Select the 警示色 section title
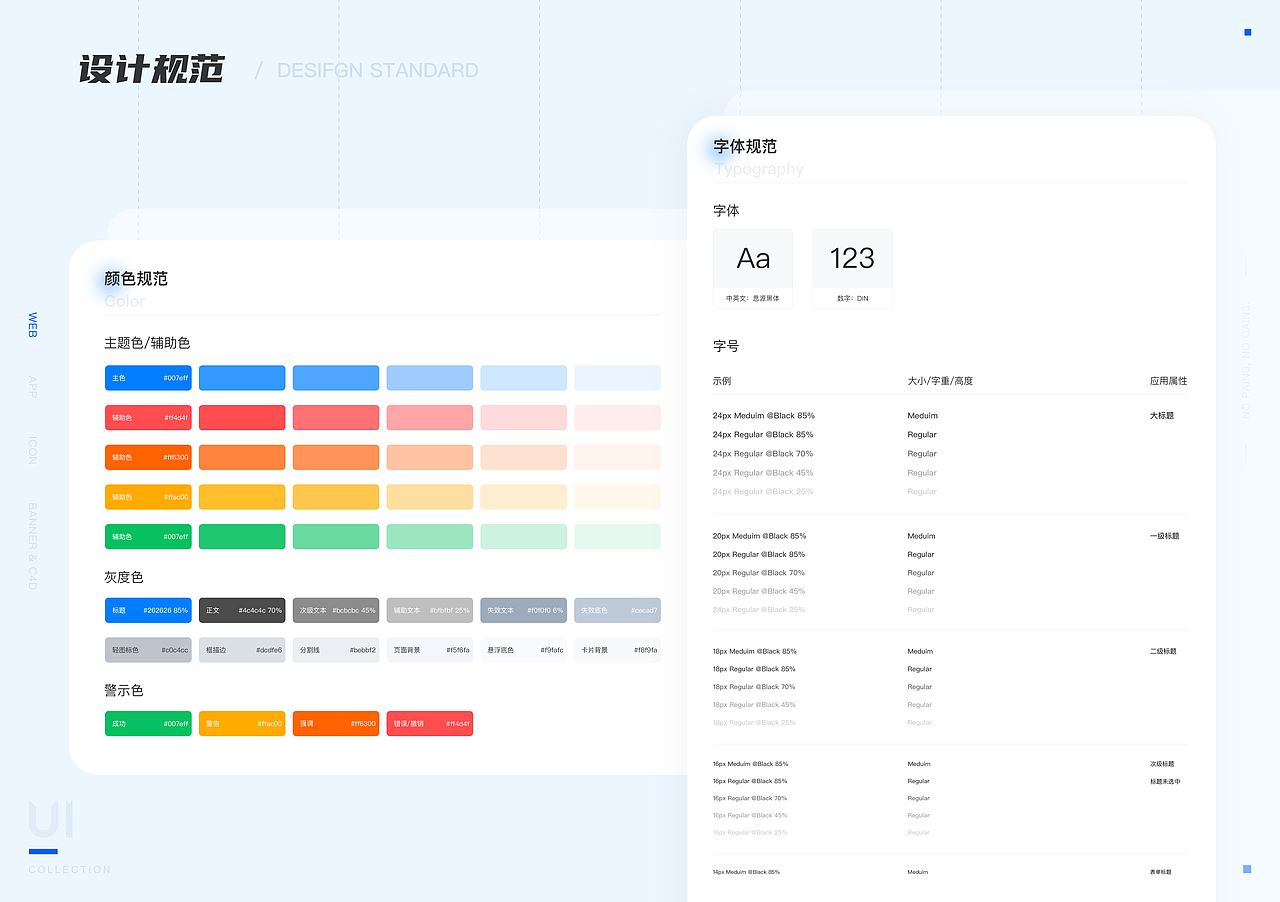The height and width of the screenshot is (902, 1280). tap(124, 691)
